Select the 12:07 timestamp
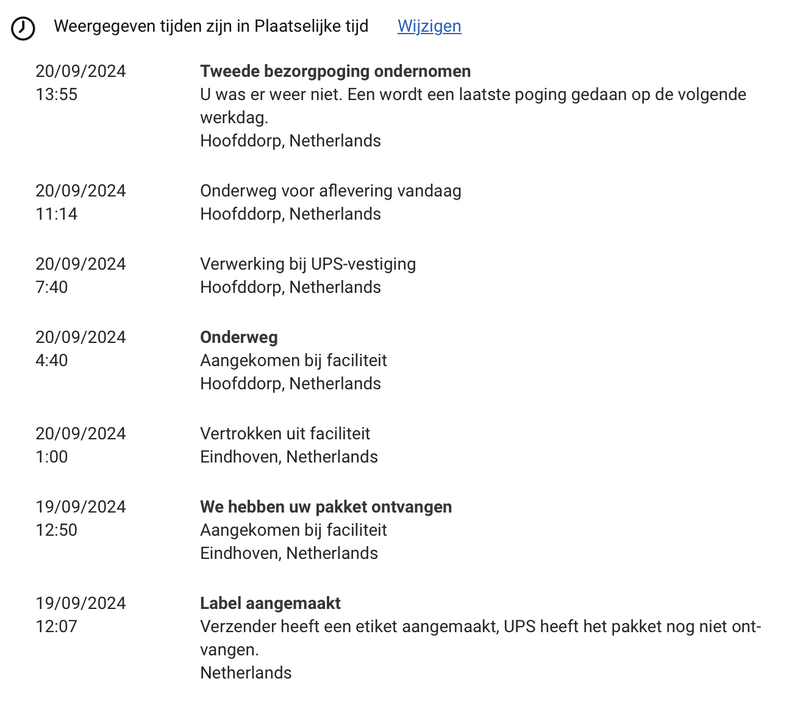Viewport: 800px width, 720px height. click(x=56, y=627)
